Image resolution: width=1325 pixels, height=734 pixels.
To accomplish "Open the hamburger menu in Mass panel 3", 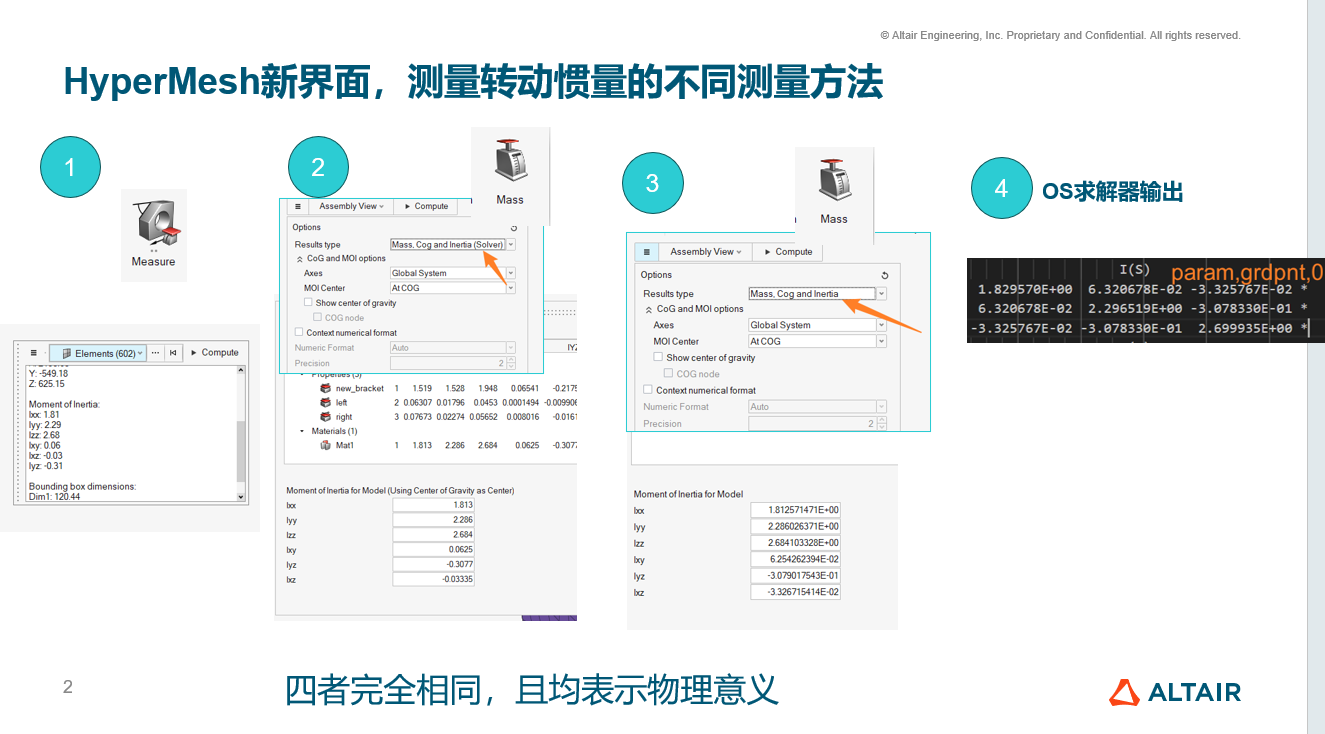I will click(x=646, y=252).
